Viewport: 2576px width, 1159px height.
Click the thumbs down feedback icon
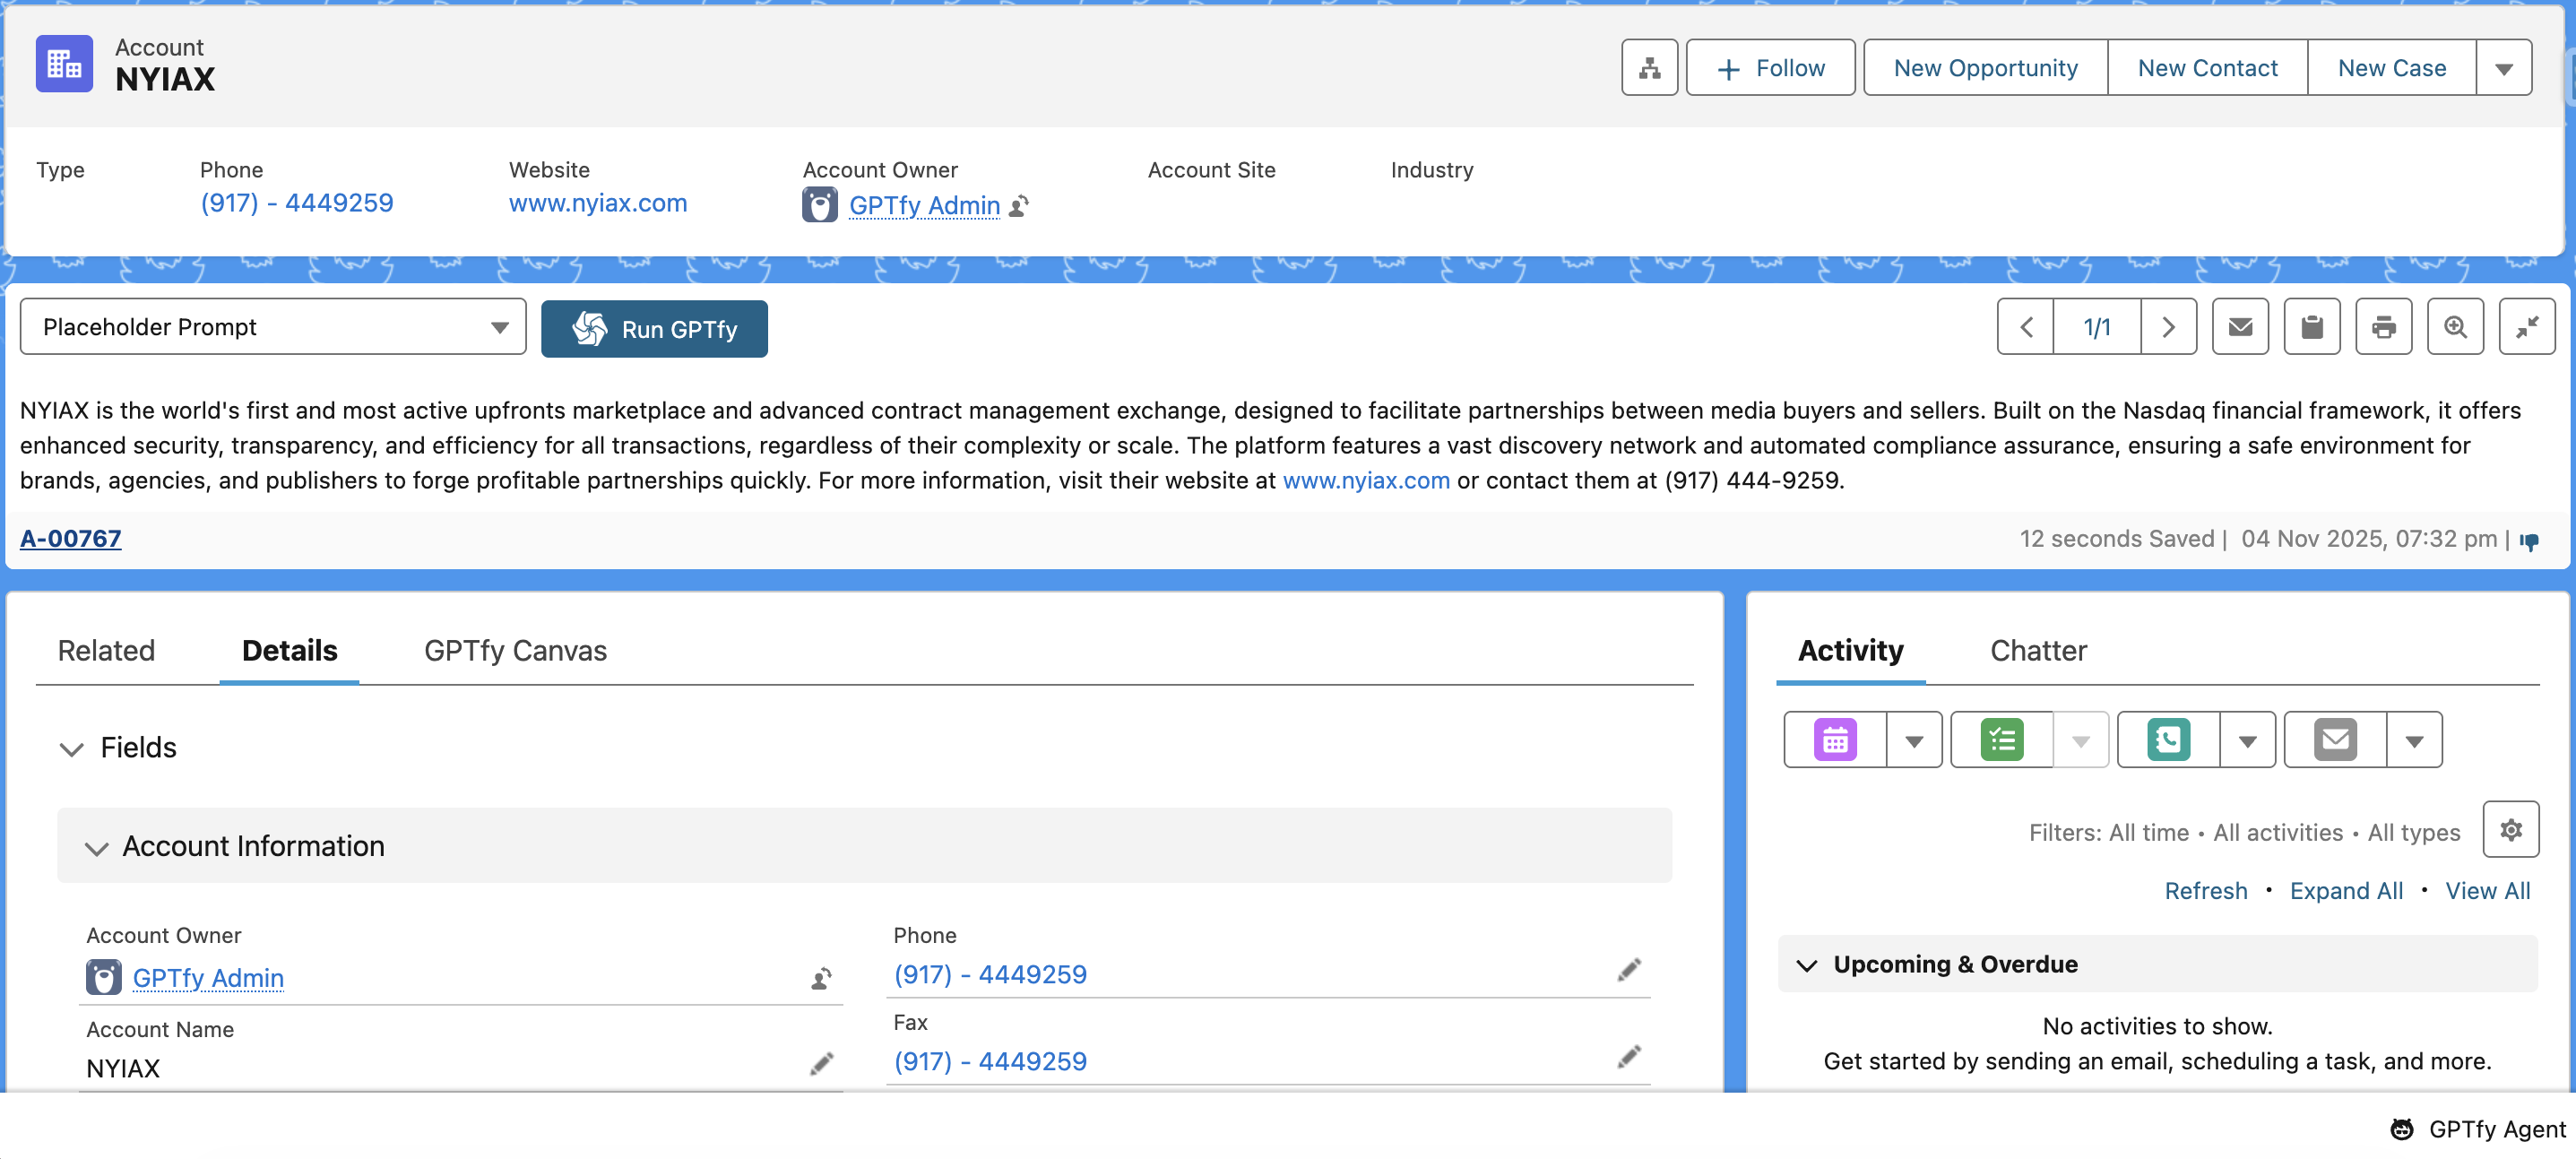tap(2530, 541)
